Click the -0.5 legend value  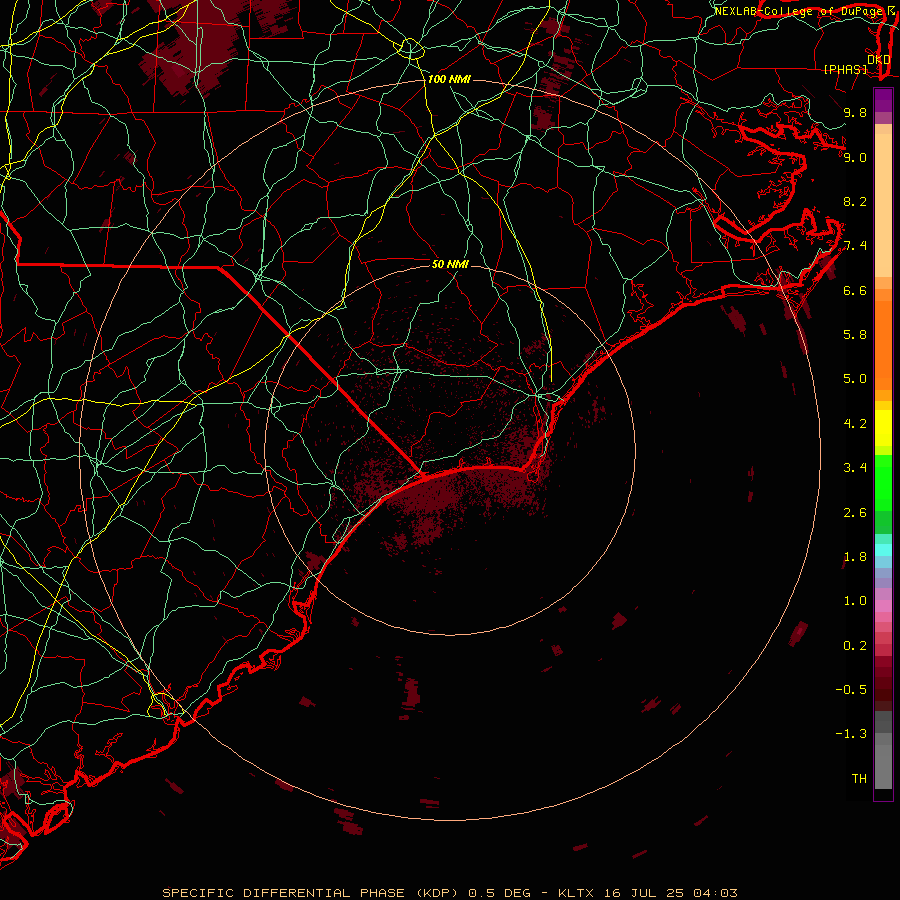point(852,690)
